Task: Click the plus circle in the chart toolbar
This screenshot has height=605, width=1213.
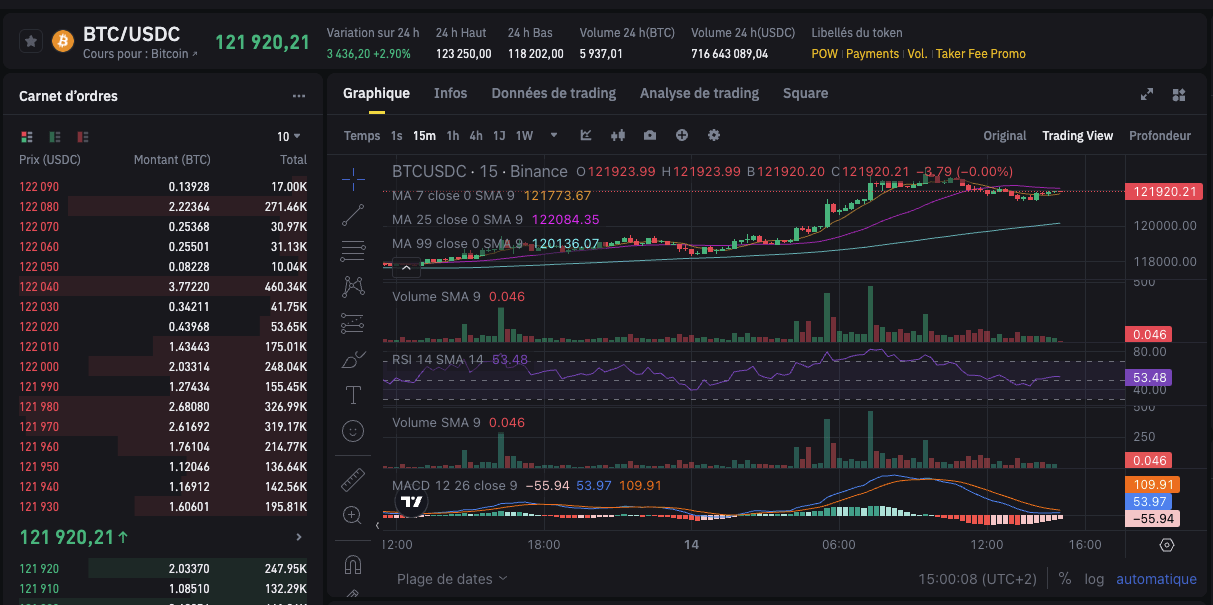Action: coord(682,135)
